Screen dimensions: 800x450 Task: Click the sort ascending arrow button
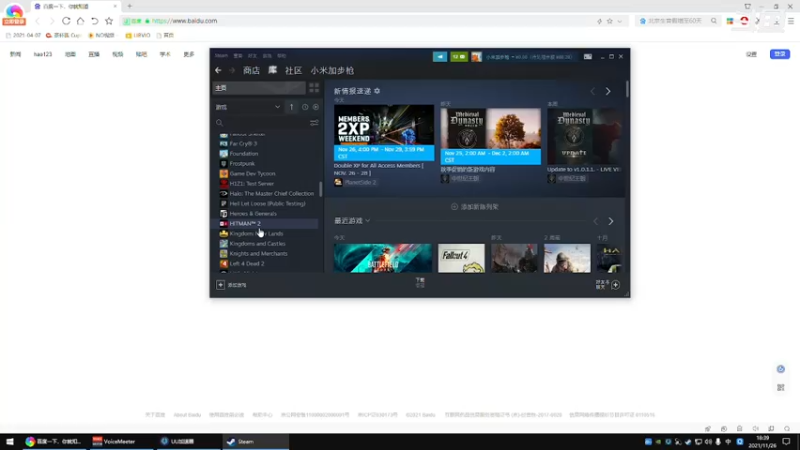291,107
